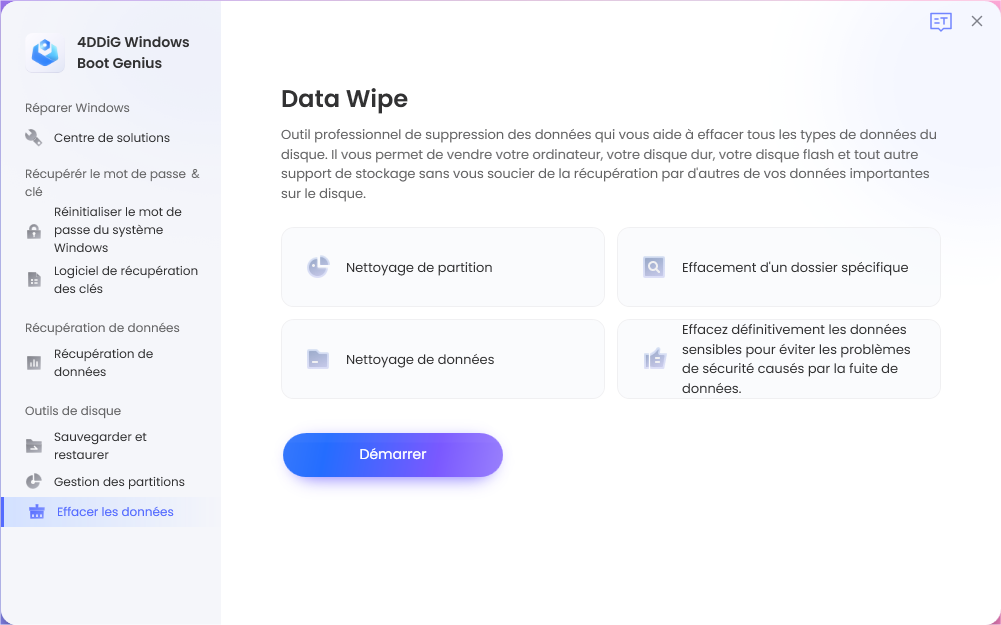Close the Boot Genius window

click(977, 21)
